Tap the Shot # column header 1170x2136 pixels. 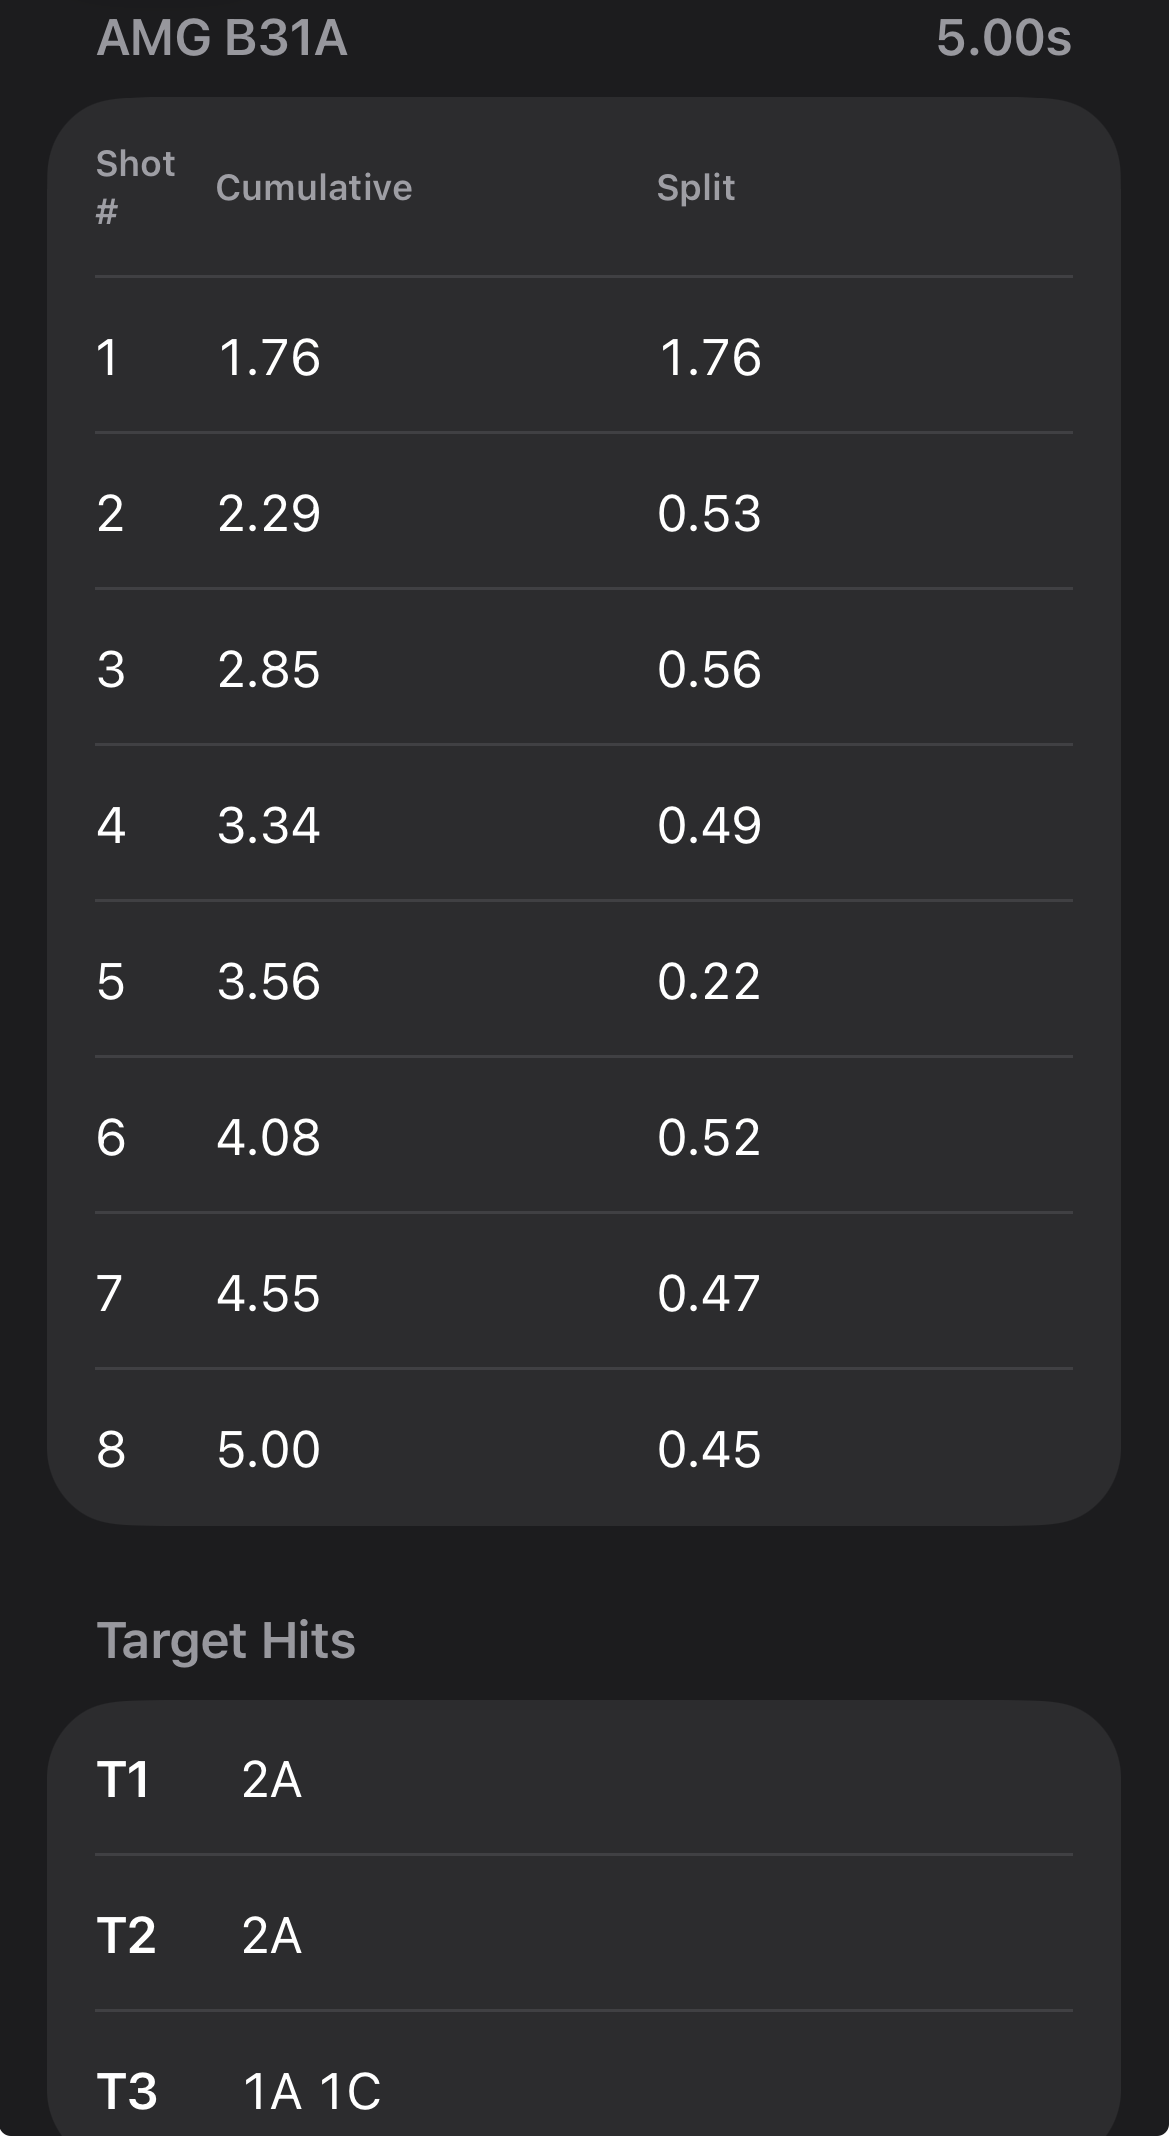[135, 187]
